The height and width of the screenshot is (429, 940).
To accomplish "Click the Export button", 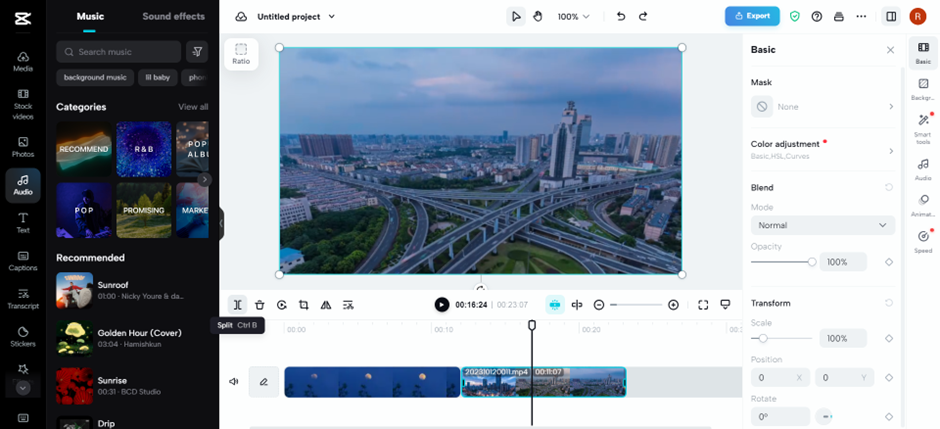I will coord(752,16).
